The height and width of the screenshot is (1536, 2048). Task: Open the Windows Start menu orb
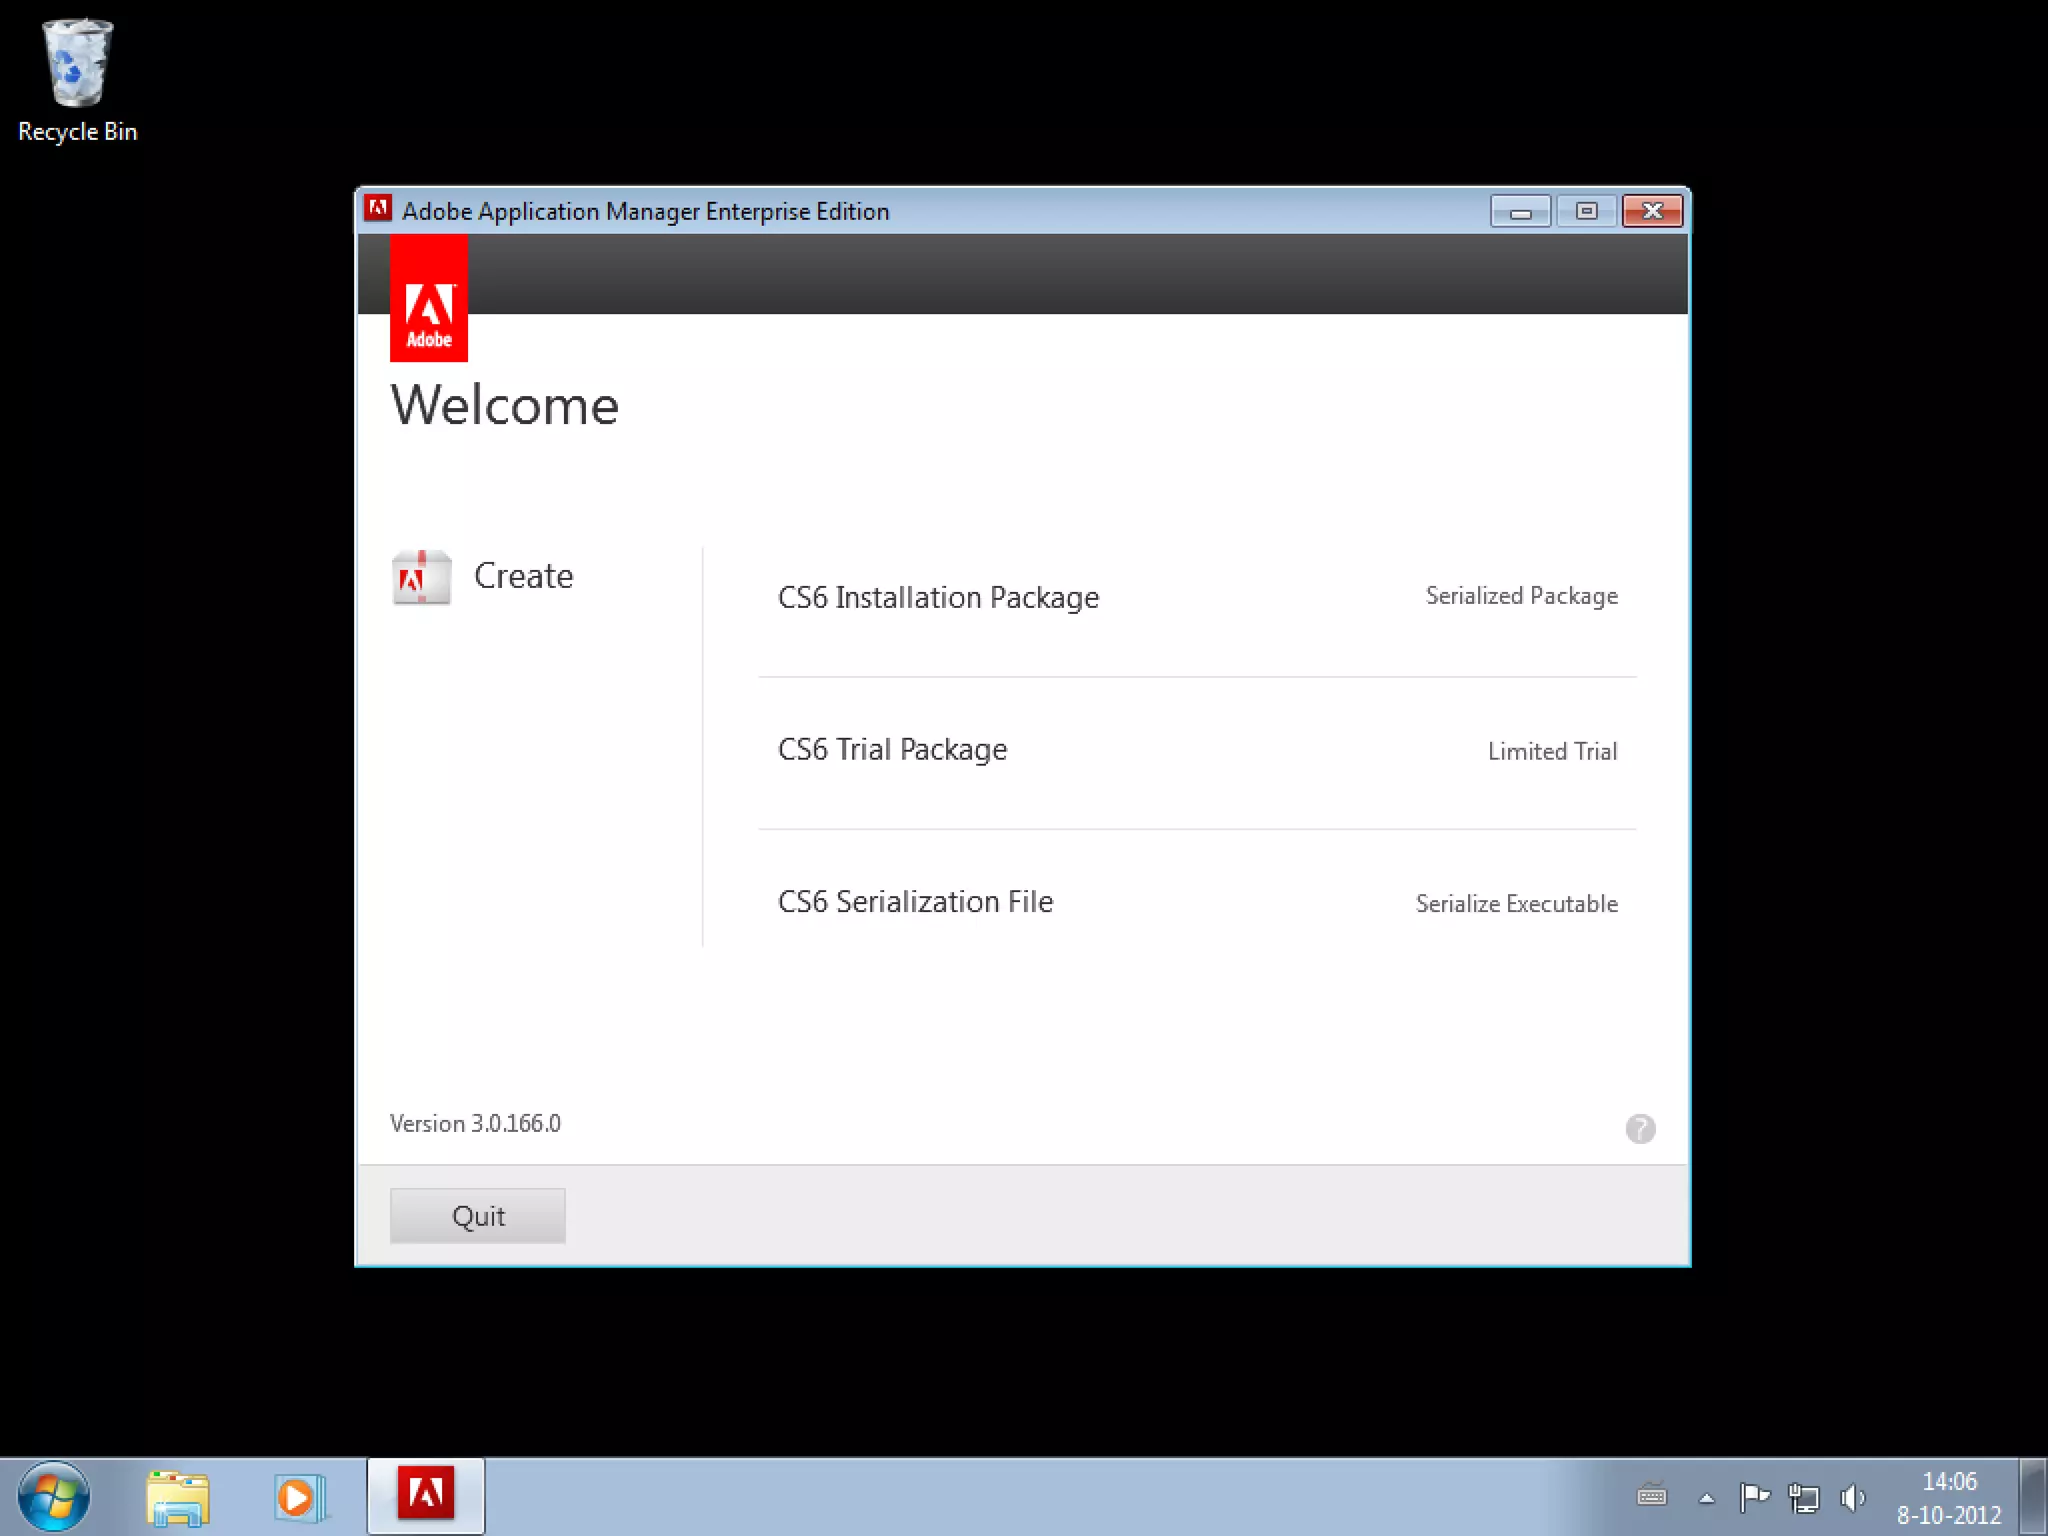click(54, 1497)
